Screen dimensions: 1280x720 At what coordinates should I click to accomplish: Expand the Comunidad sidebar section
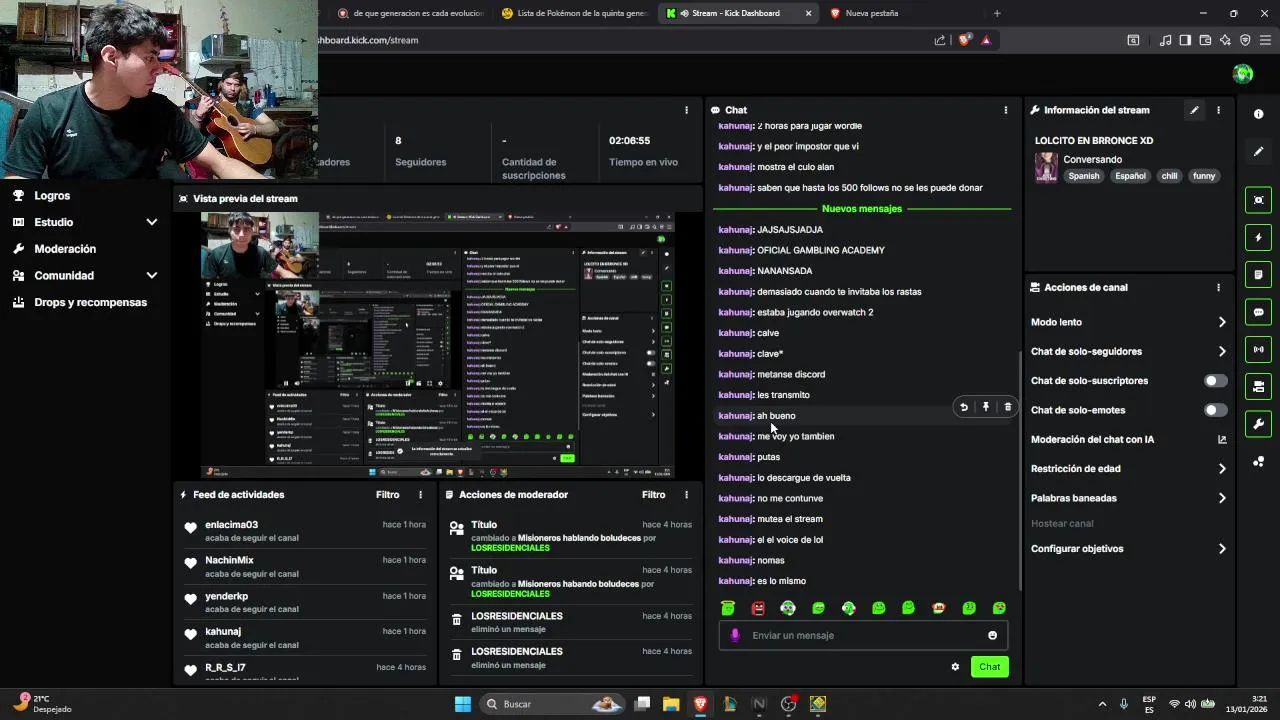(x=152, y=275)
